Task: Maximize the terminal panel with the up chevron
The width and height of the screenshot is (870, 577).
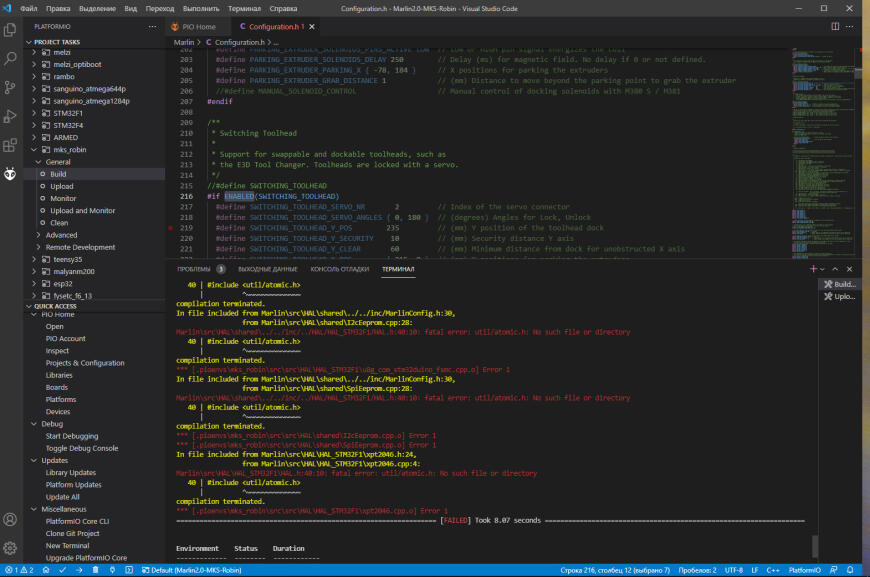Action: coord(835,269)
